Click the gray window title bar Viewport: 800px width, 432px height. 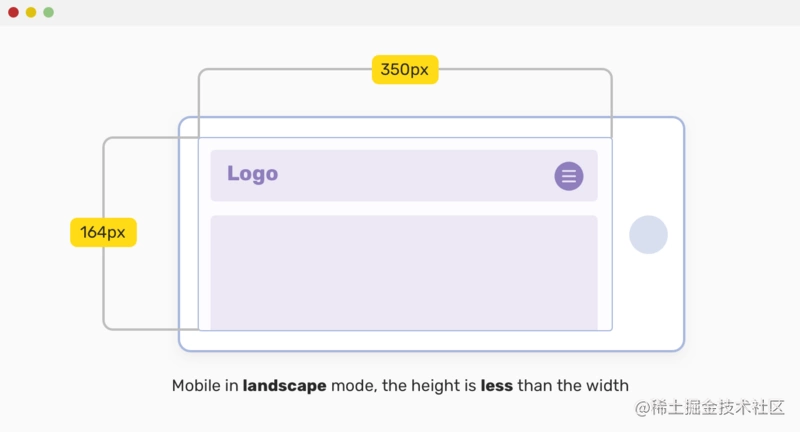tap(400, 12)
